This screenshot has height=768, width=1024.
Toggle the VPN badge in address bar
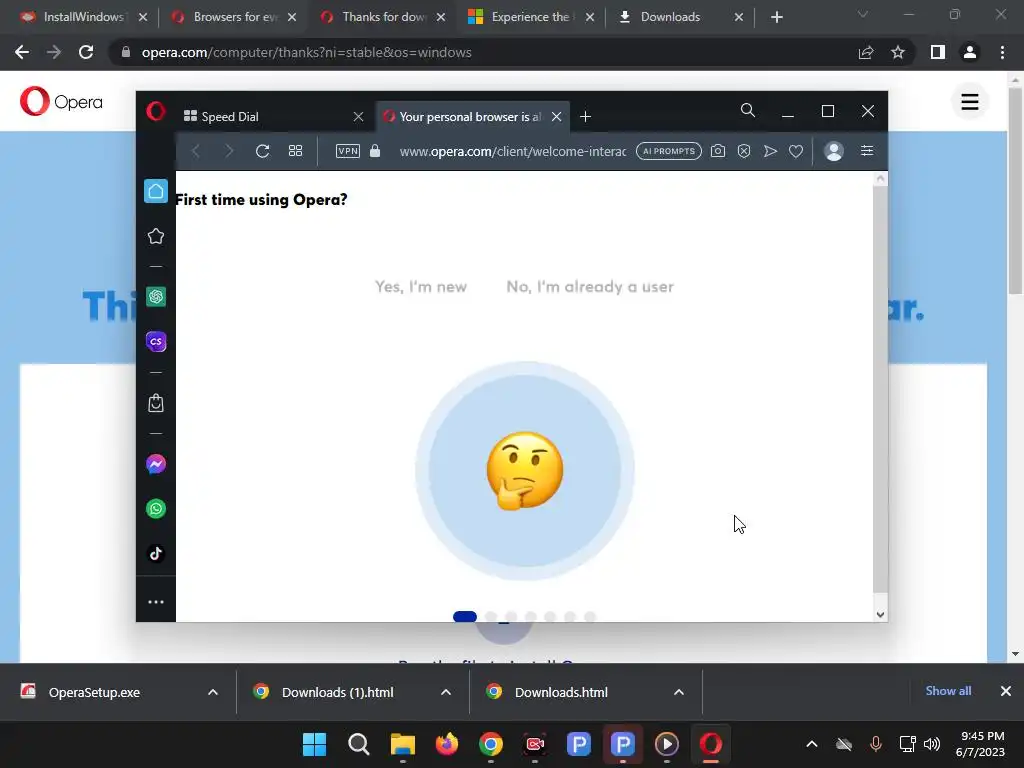tap(347, 152)
